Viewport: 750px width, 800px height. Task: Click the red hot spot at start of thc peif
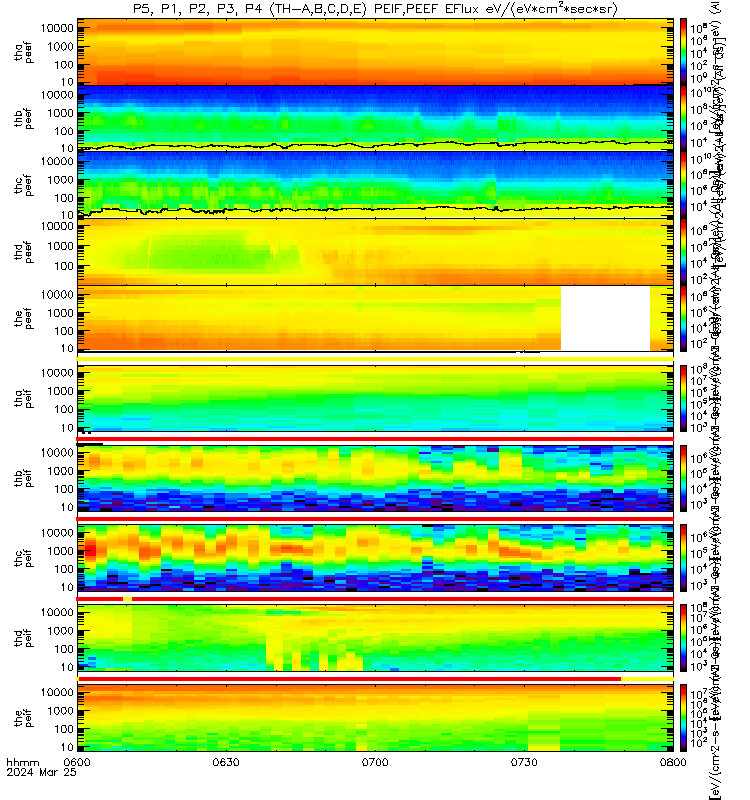coord(90,550)
